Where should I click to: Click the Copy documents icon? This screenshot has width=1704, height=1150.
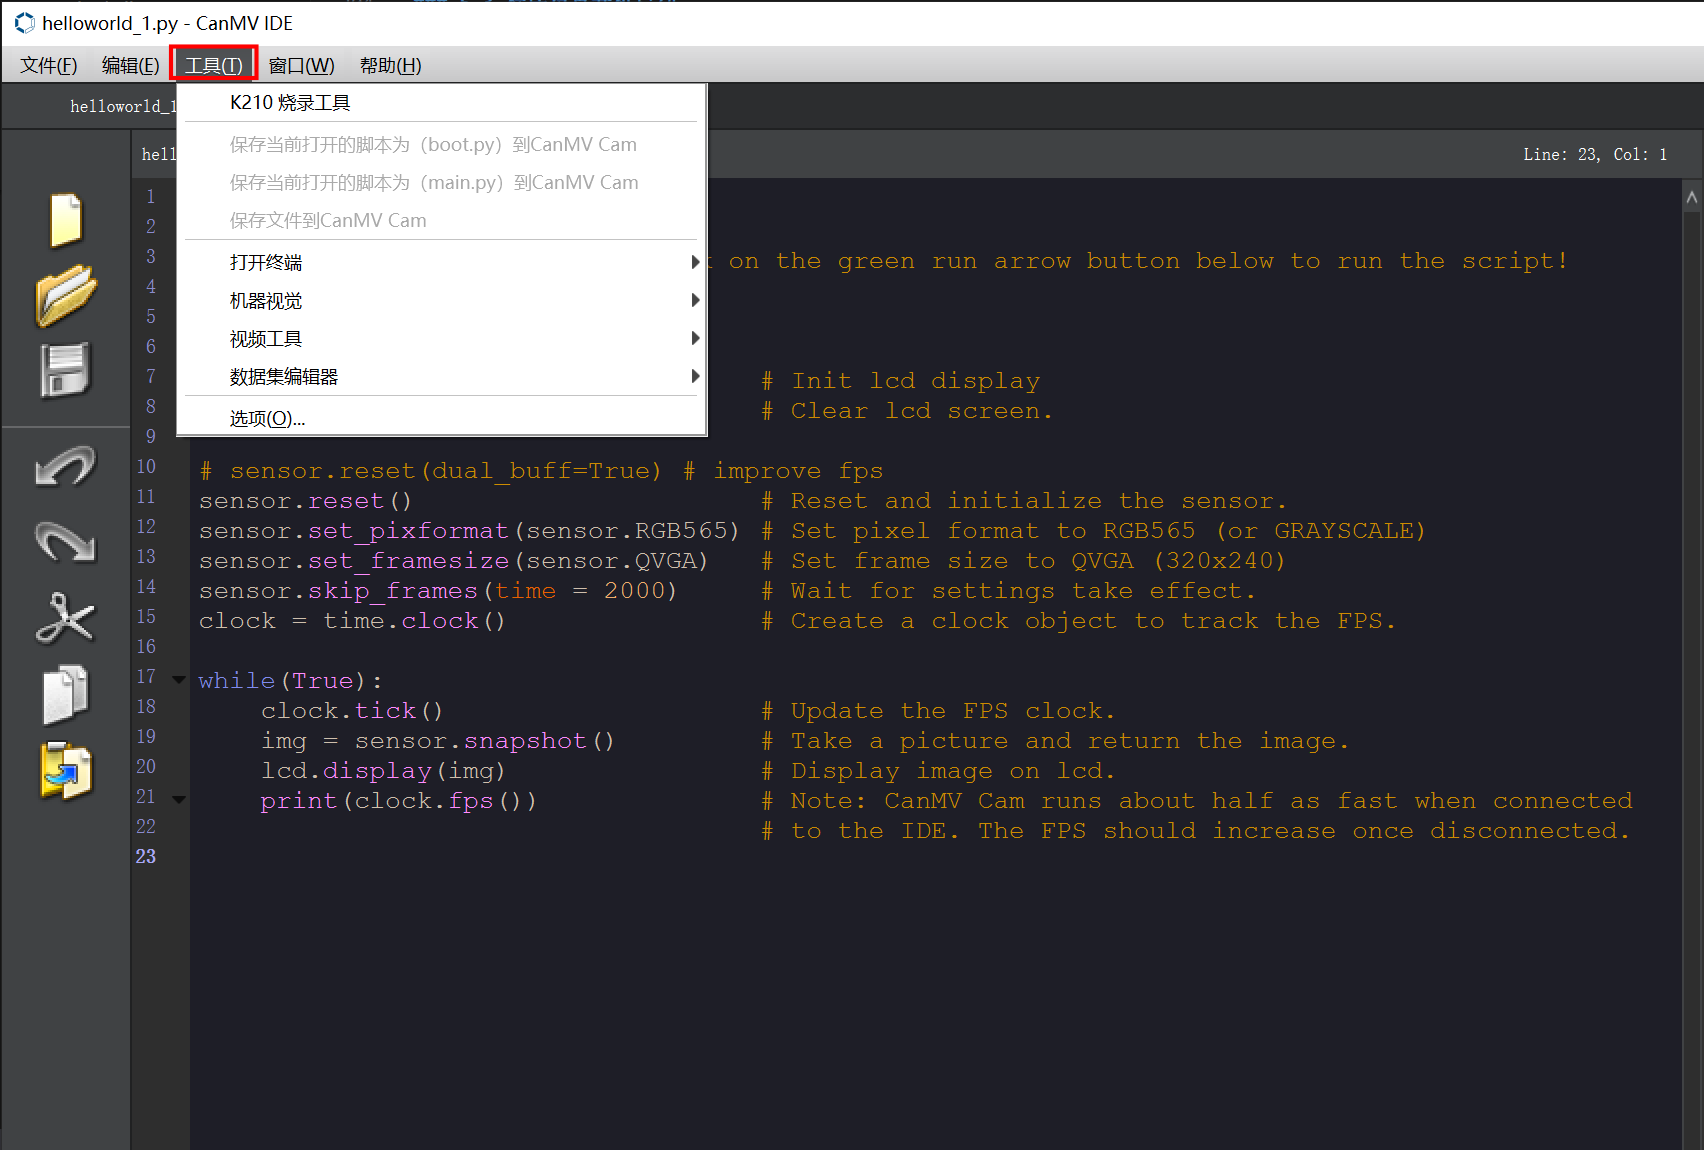tap(66, 694)
